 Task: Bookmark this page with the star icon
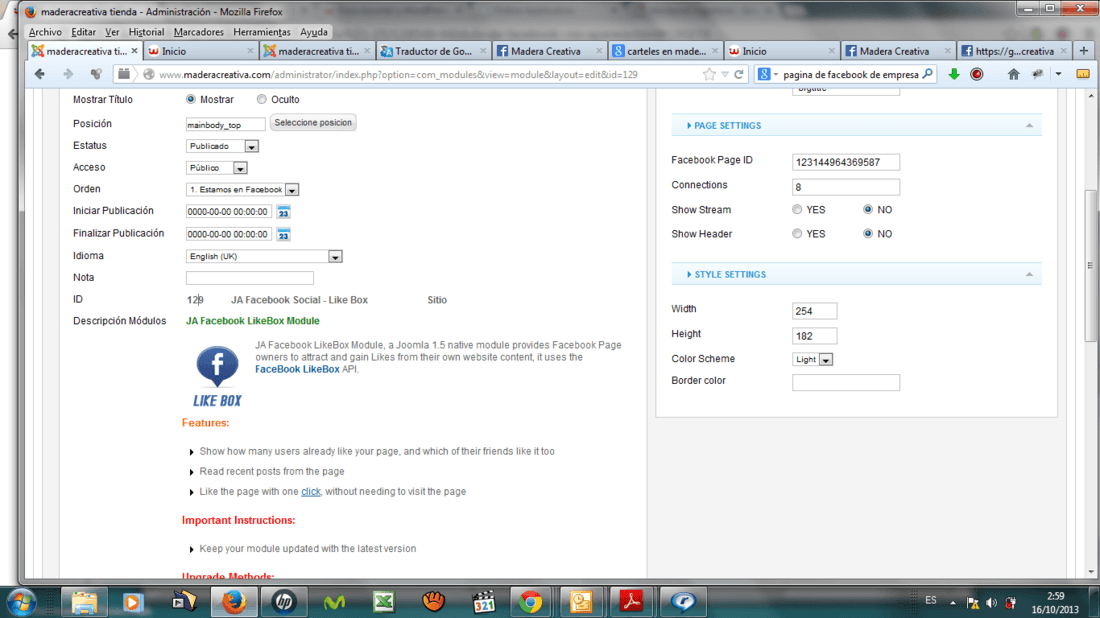[709, 74]
